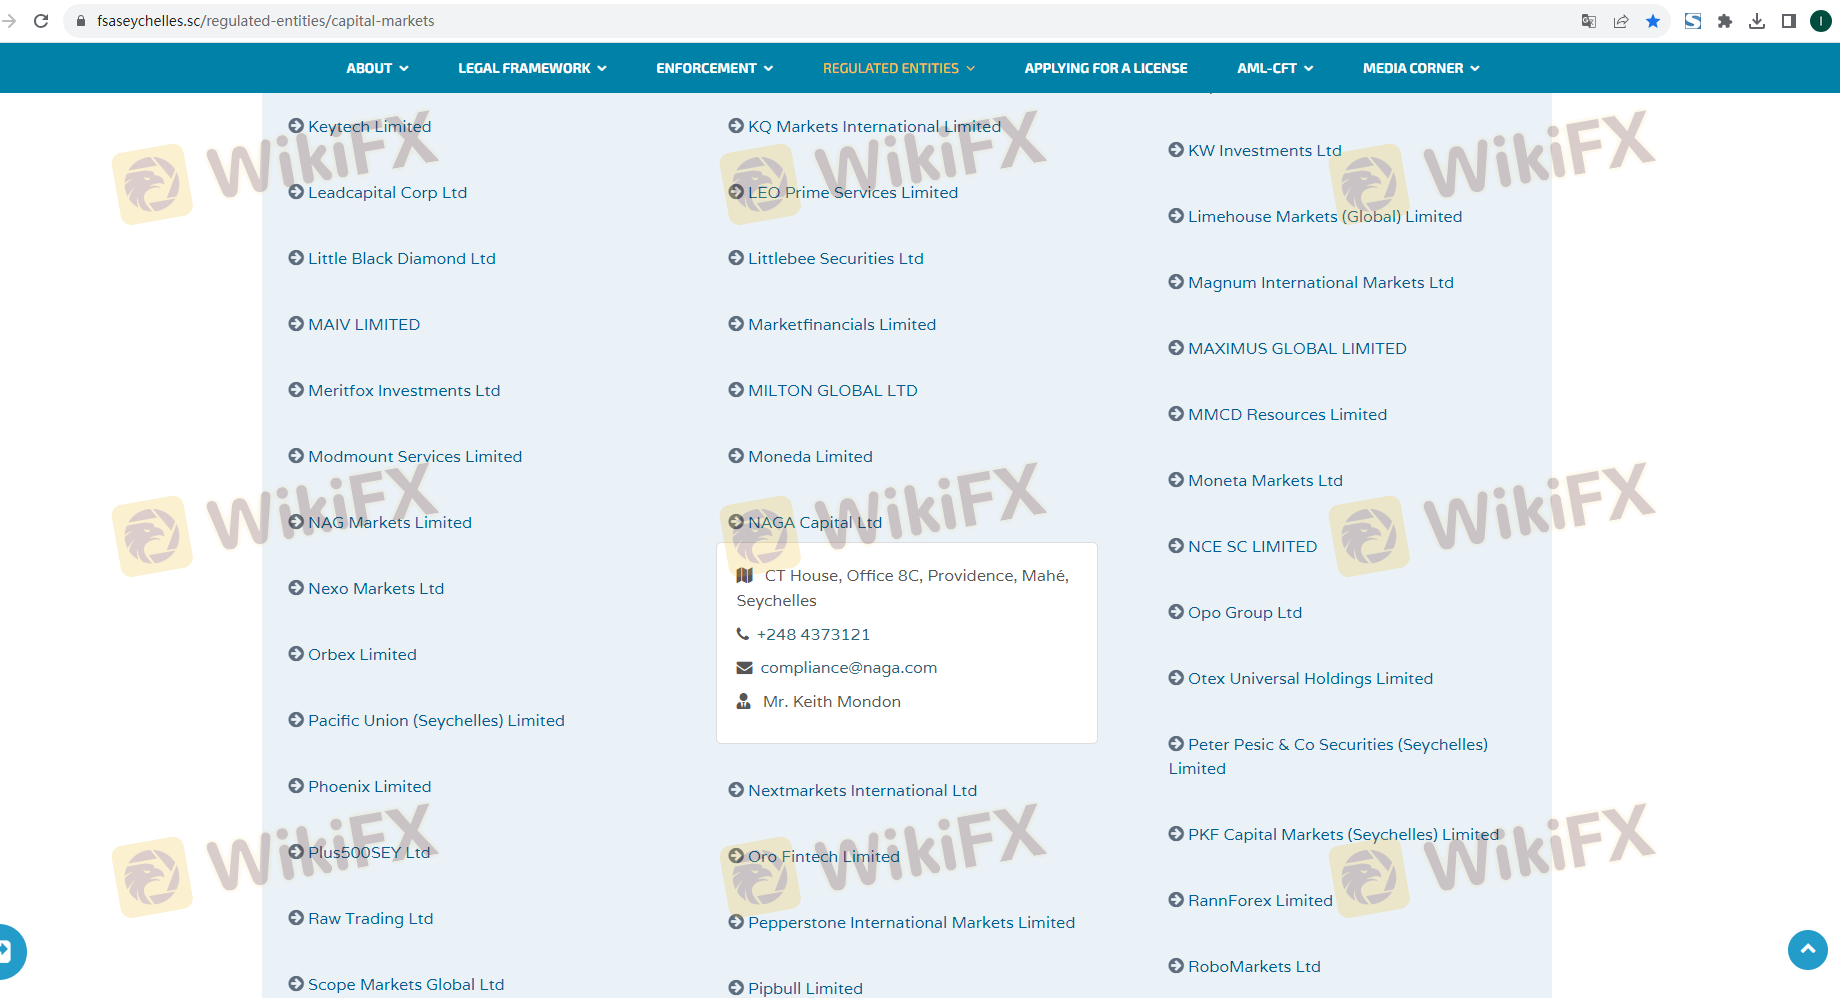Expand the ABOUT dropdown menu

click(377, 68)
